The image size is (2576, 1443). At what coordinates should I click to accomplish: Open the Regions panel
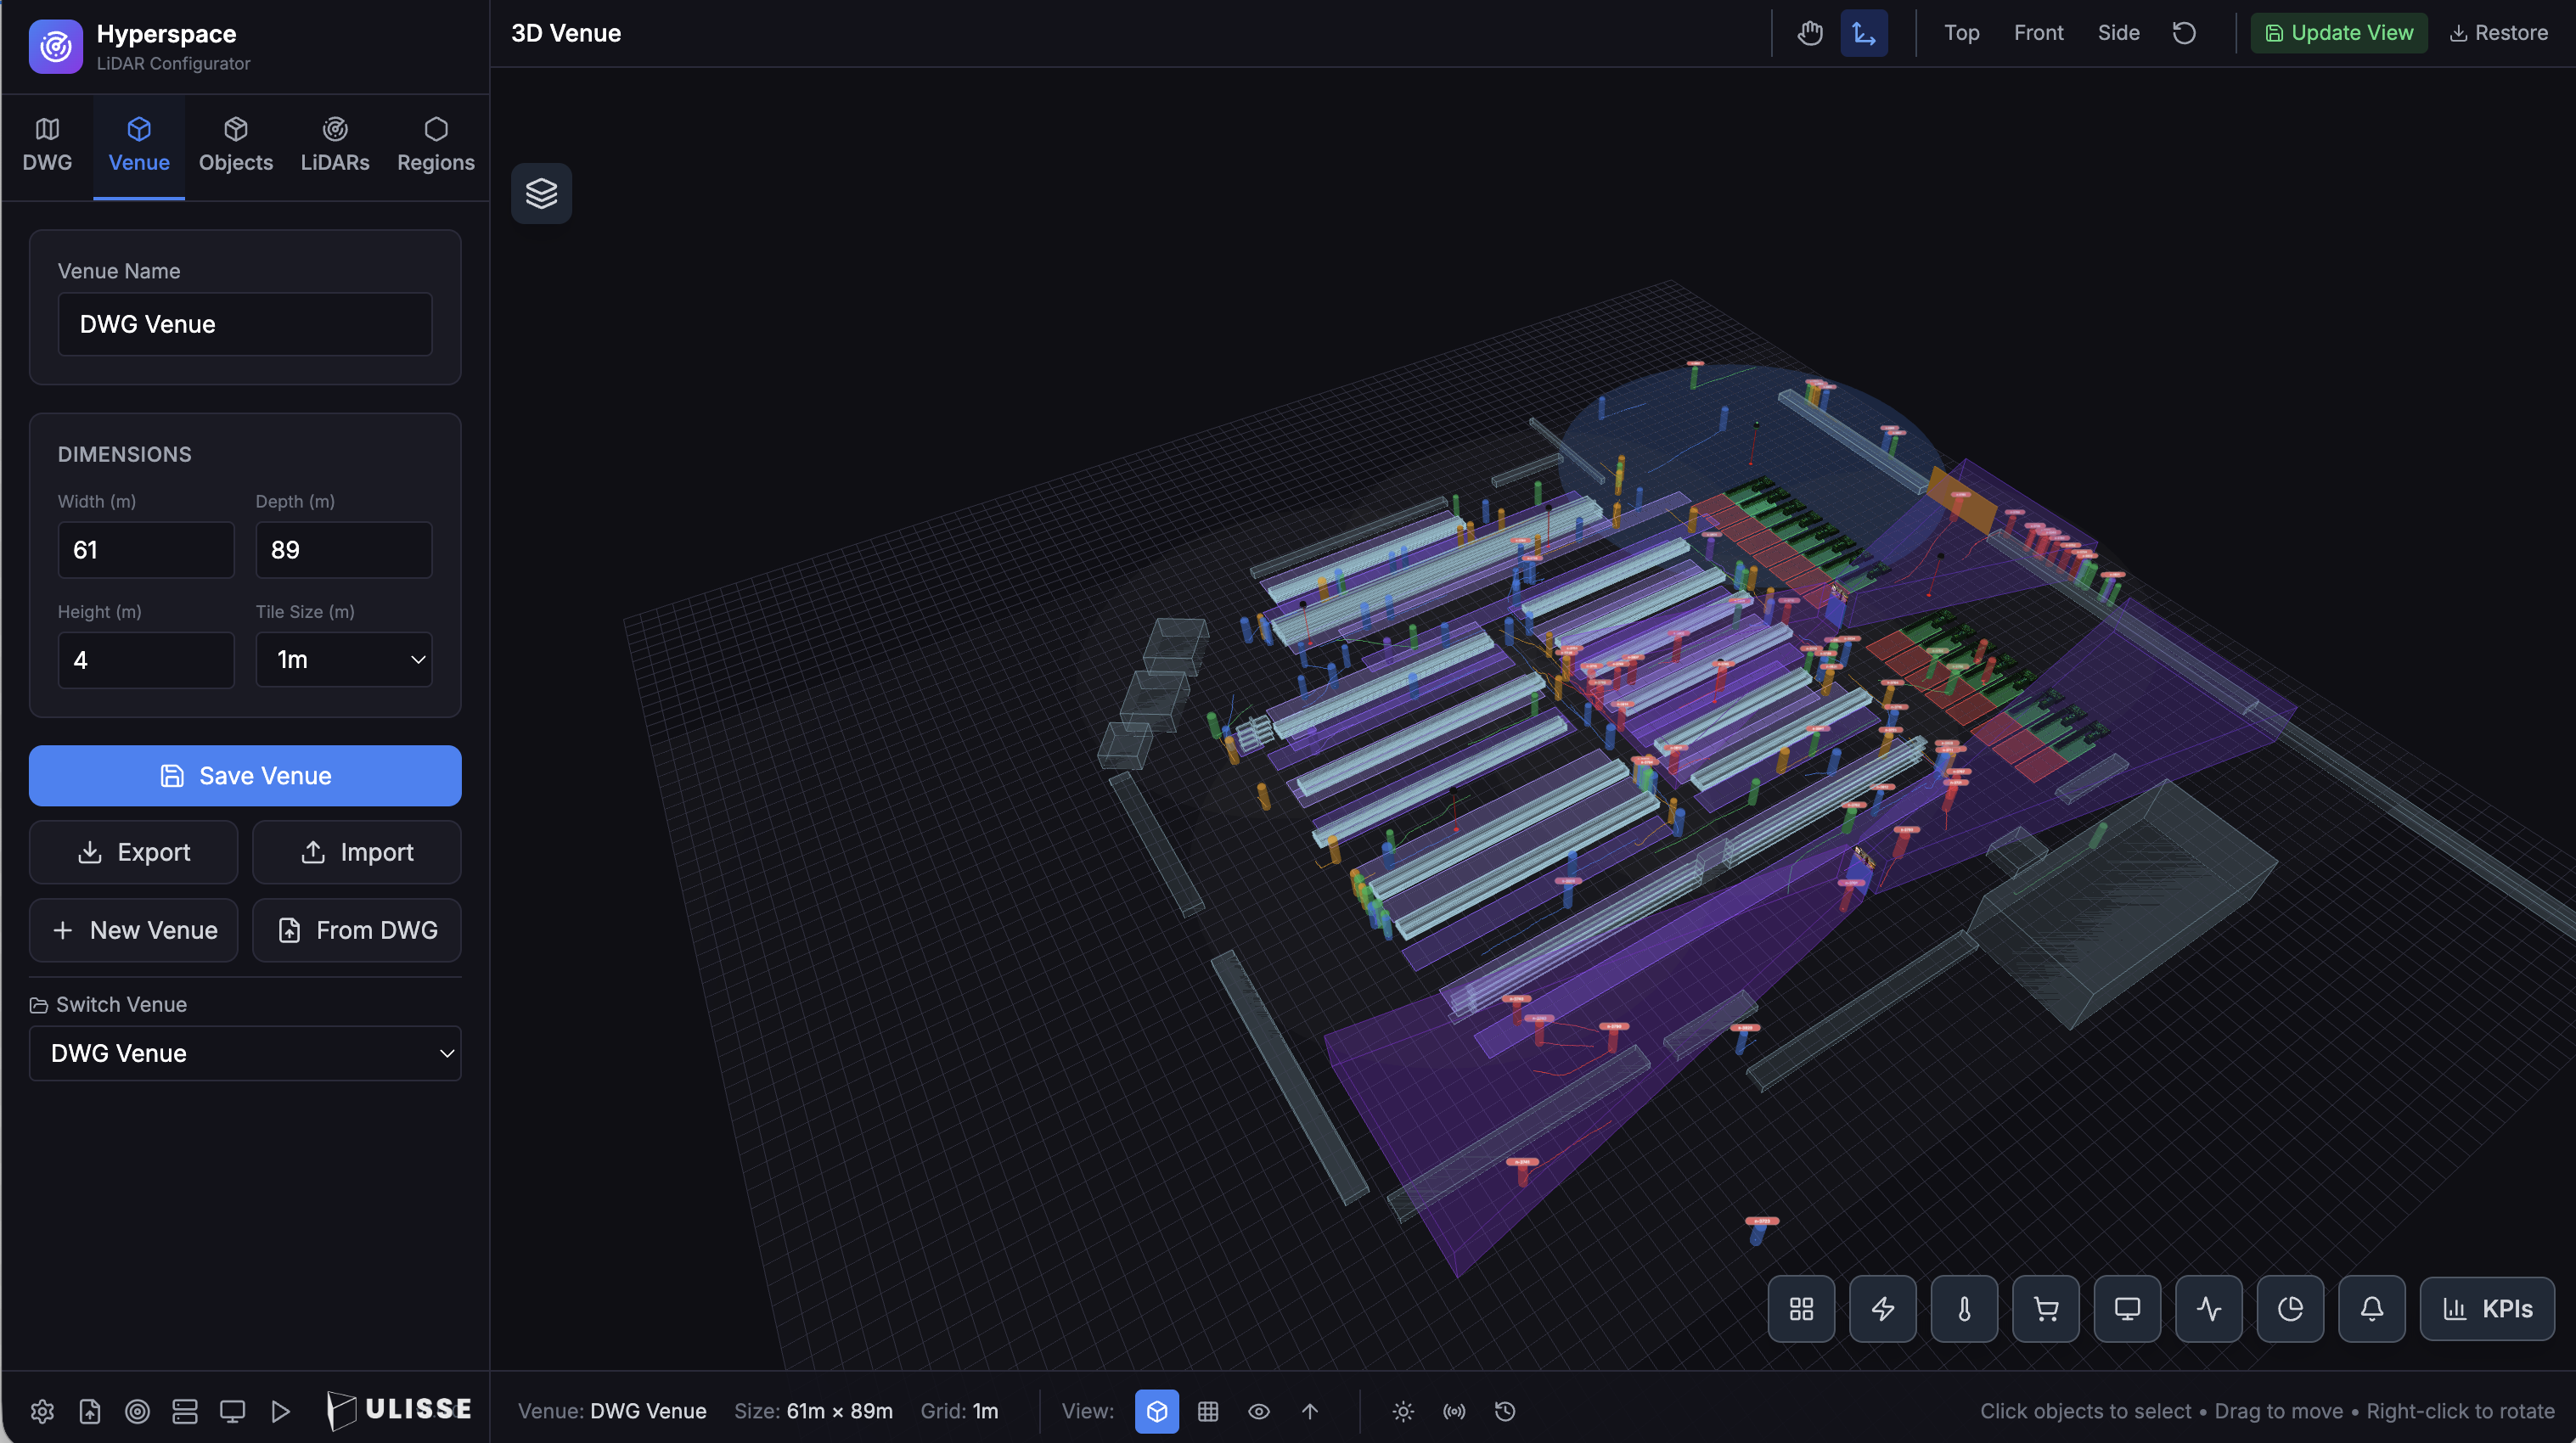click(x=435, y=145)
